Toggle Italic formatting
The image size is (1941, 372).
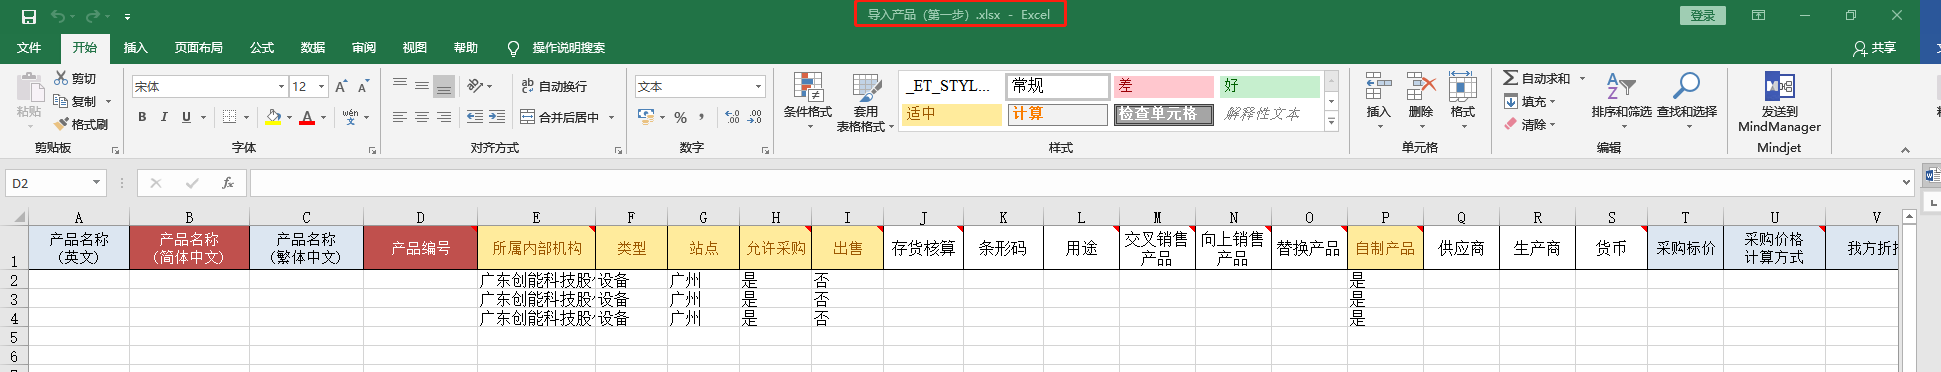(x=164, y=117)
